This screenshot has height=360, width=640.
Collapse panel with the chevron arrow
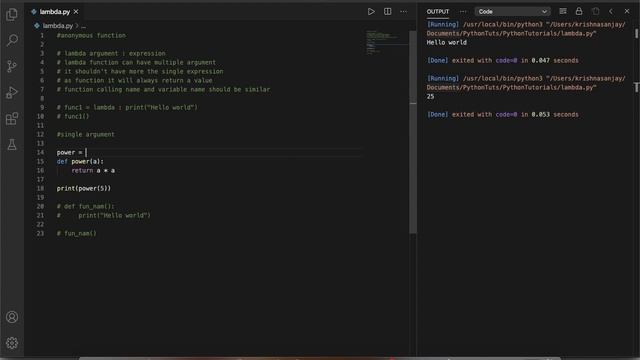point(611,11)
